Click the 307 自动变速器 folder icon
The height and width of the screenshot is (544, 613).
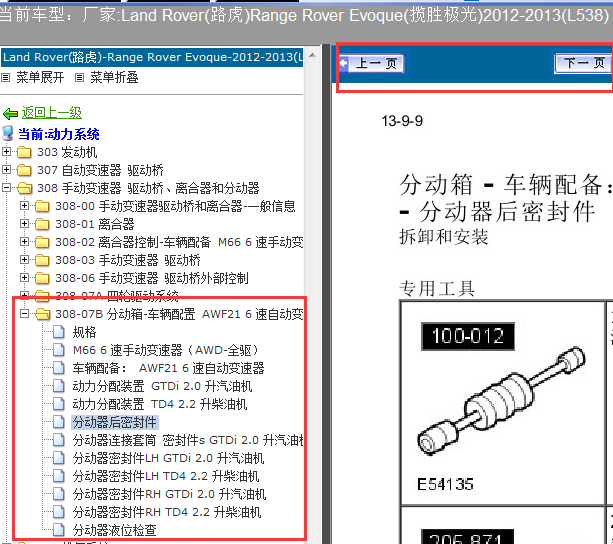(24, 170)
